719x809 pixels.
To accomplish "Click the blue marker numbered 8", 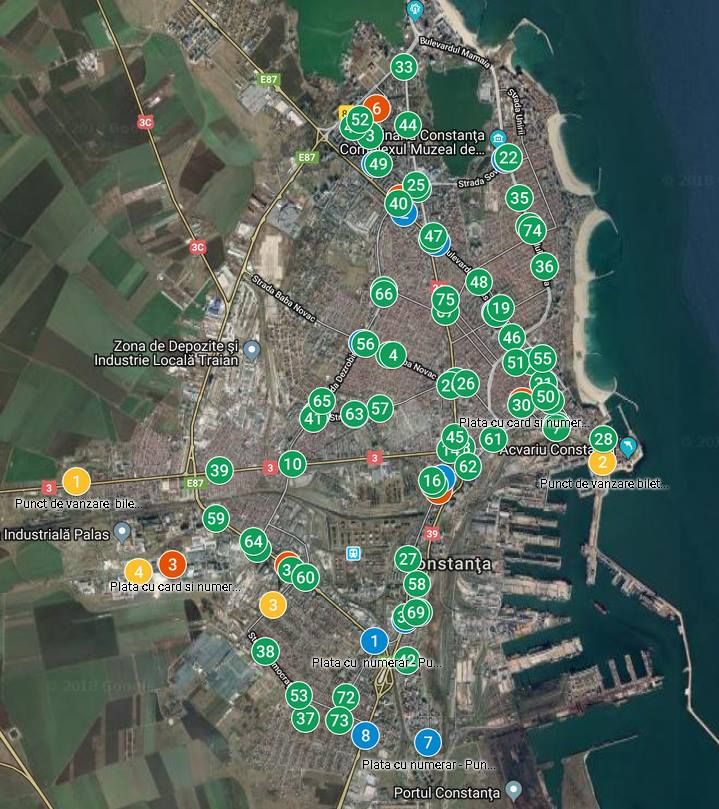I will pyautogui.click(x=365, y=735).
